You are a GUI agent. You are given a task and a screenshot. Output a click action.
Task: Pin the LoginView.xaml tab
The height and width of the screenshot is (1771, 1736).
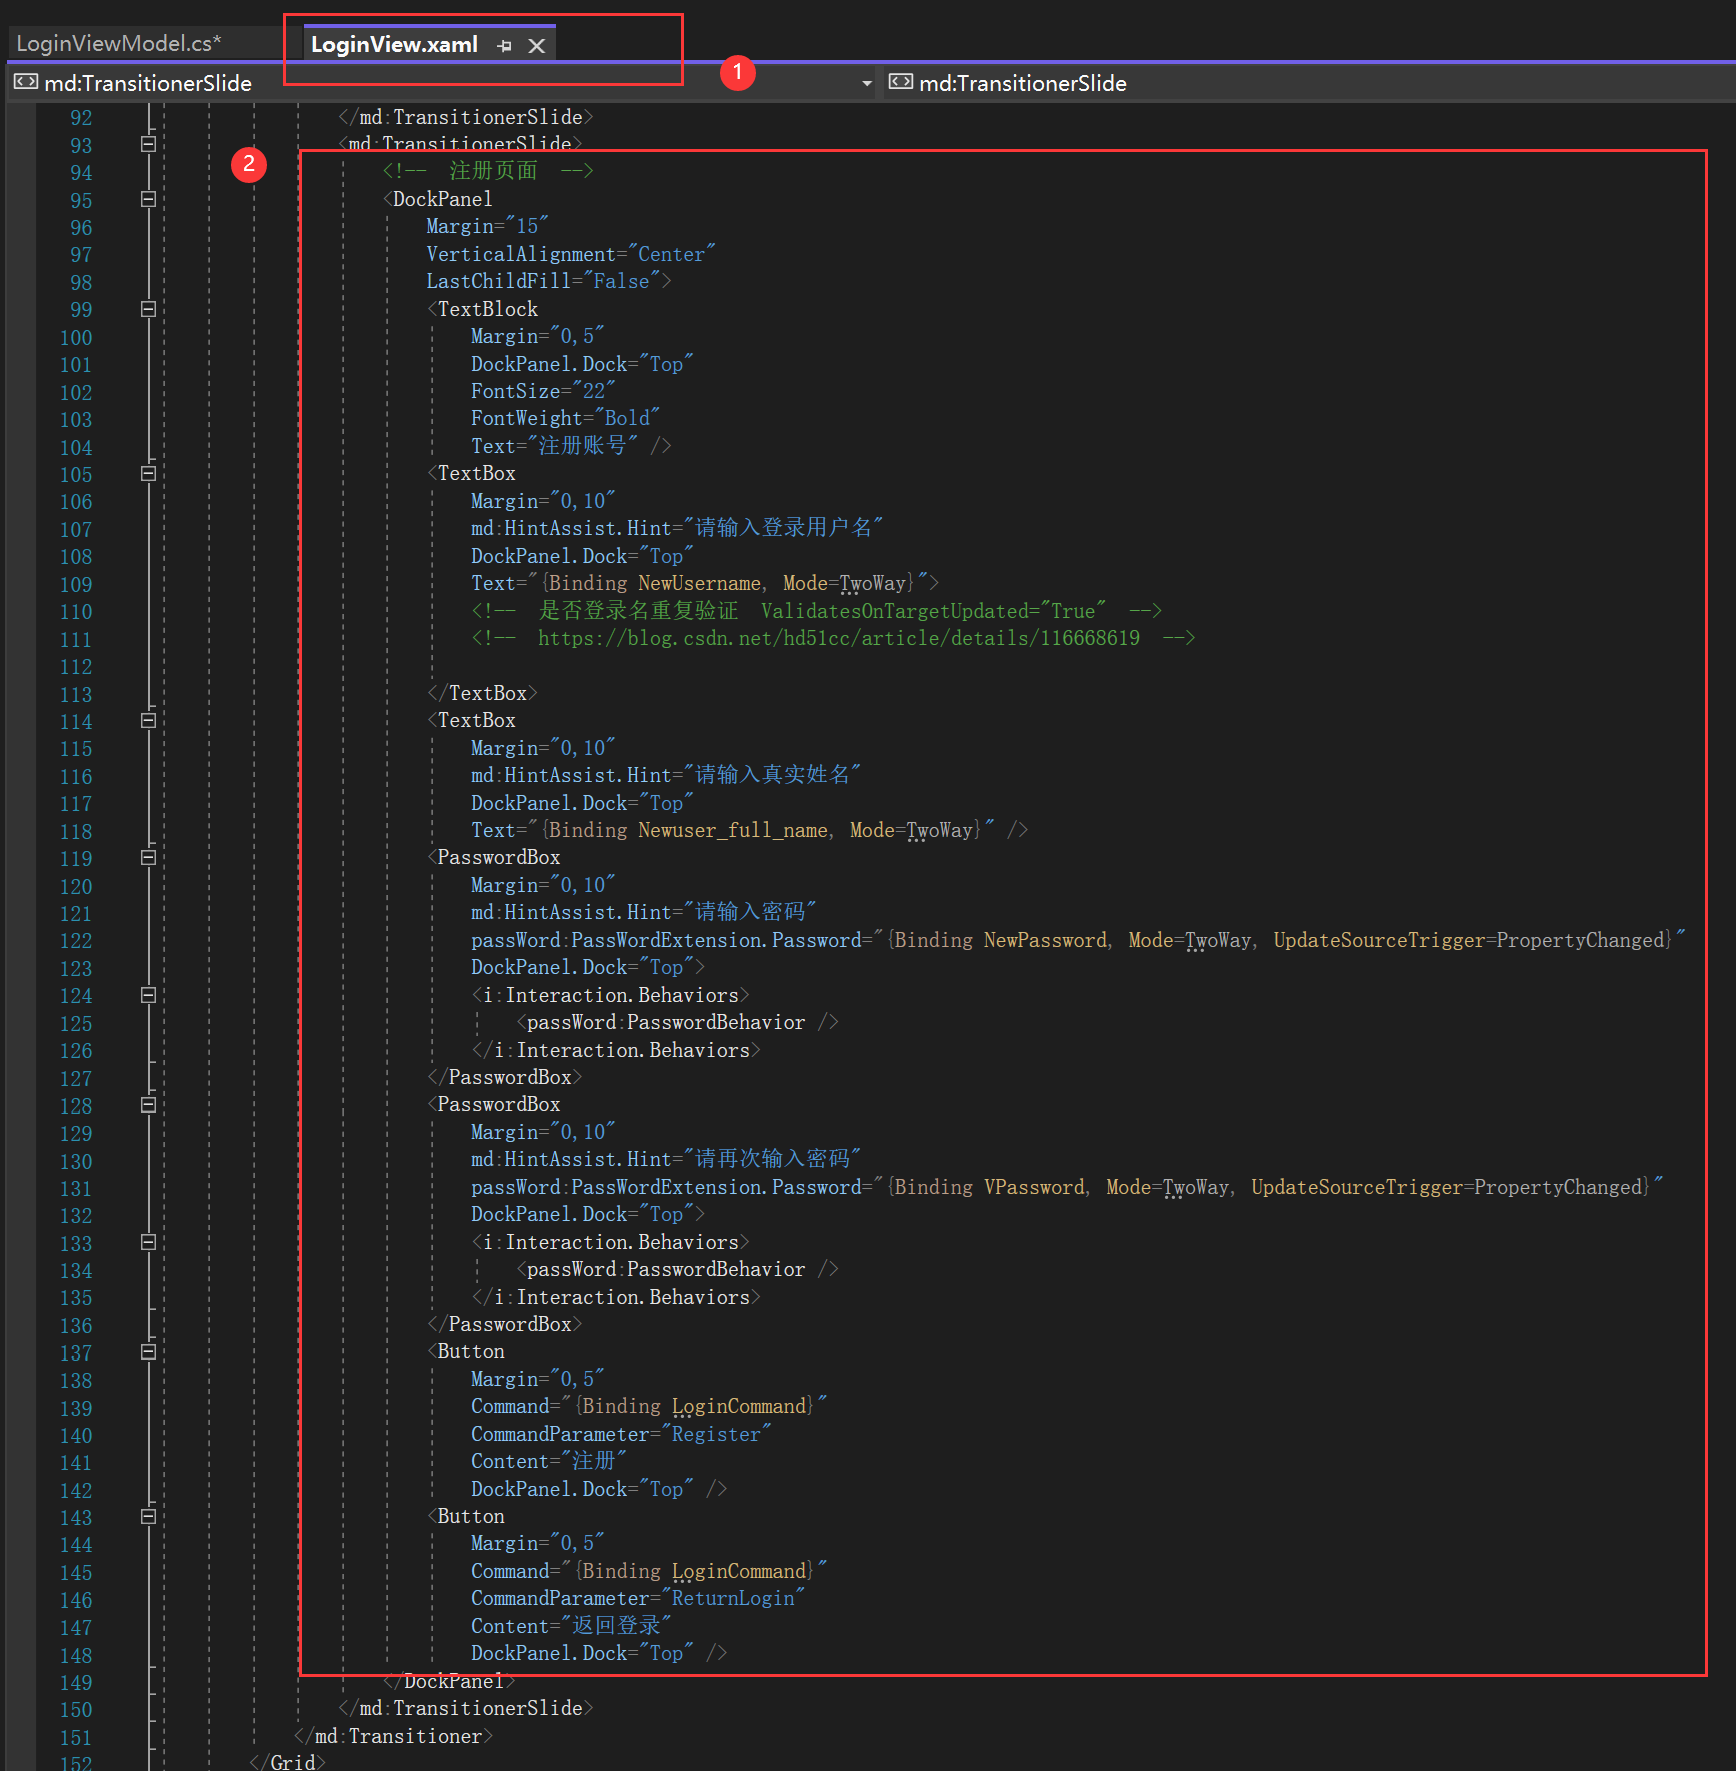coord(504,46)
